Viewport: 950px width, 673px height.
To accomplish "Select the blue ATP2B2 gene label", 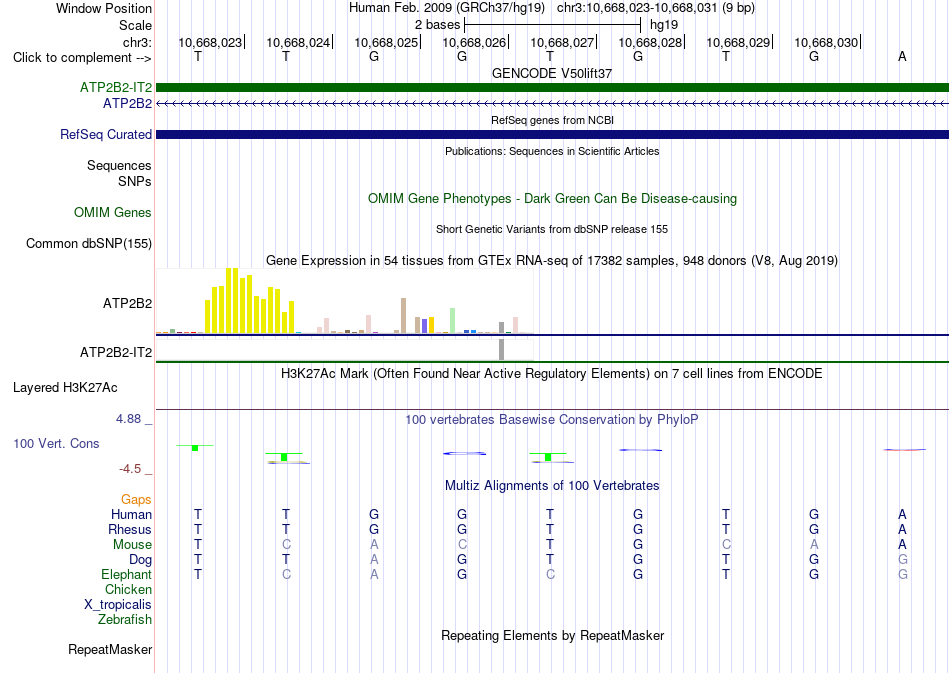I will coord(127,104).
